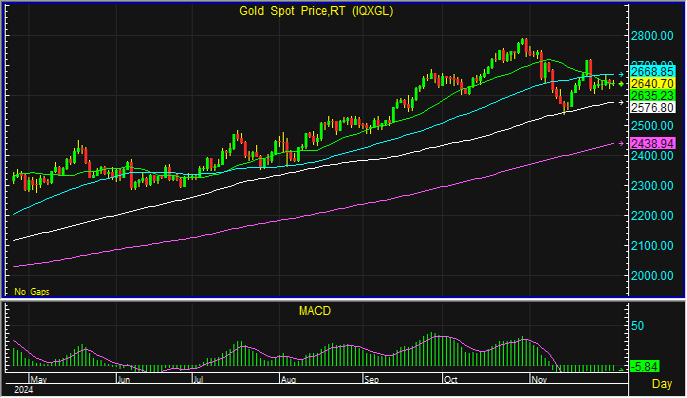Image resolution: width=687 pixels, height=398 pixels.
Task: Click the No Gaps label
Action: pos(32,291)
